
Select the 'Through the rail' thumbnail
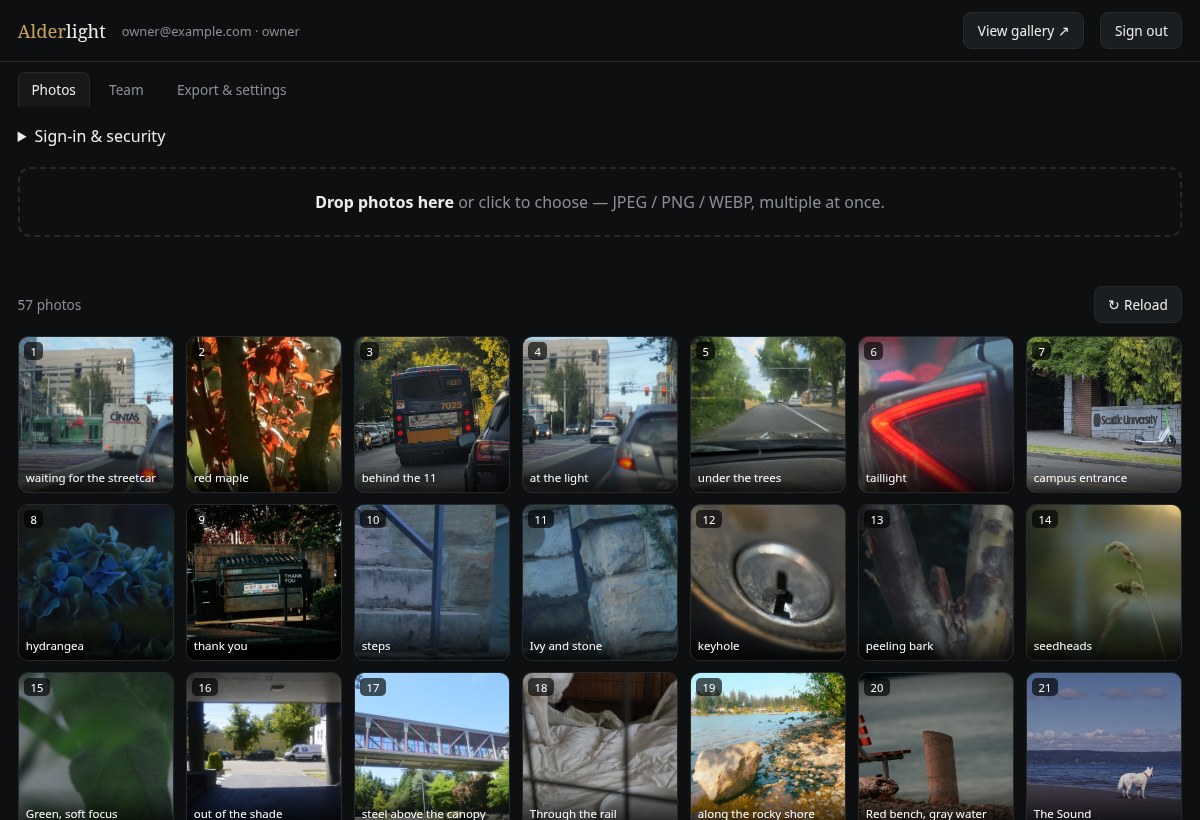tap(600, 746)
